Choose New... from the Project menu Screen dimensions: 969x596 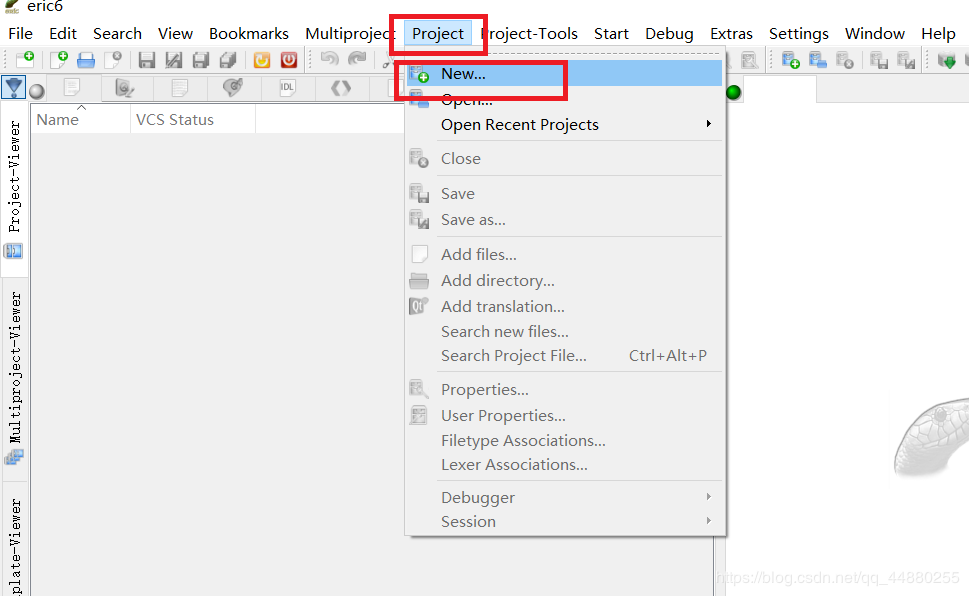tap(564, 74)
